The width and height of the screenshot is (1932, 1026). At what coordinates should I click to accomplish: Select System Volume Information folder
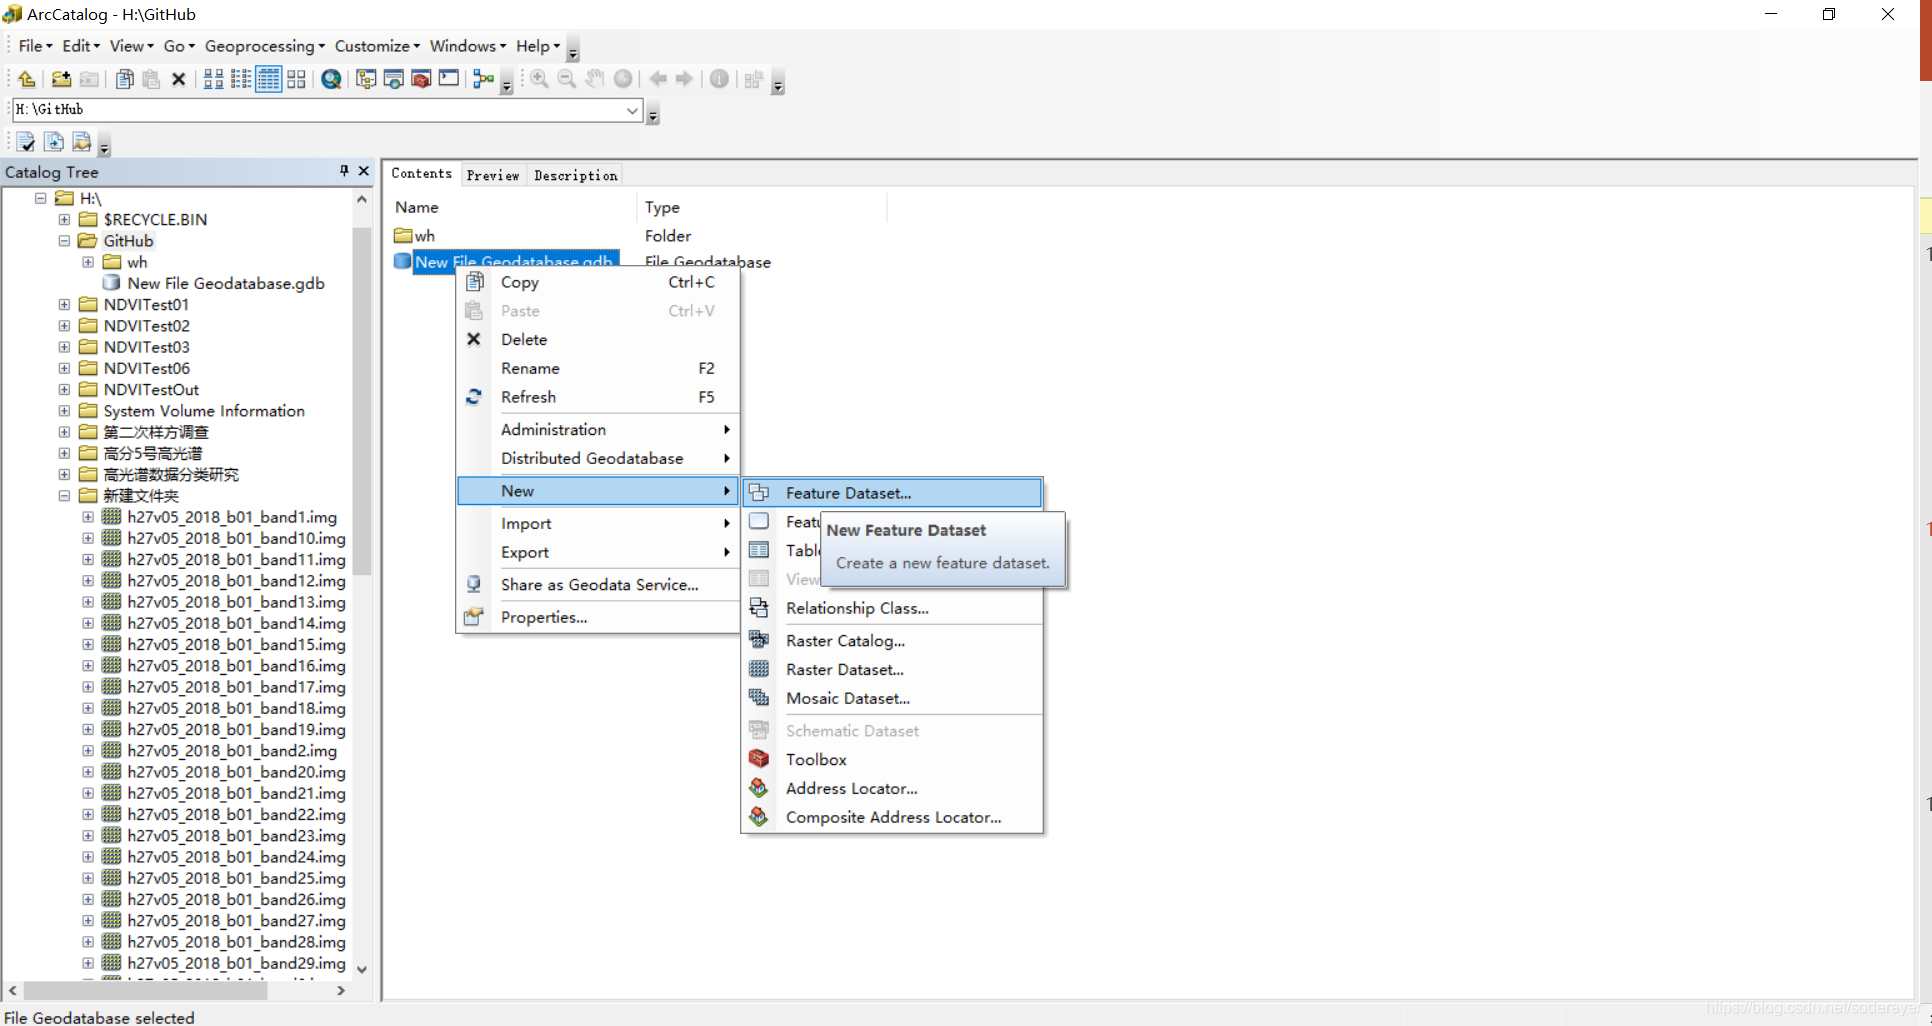204,411
